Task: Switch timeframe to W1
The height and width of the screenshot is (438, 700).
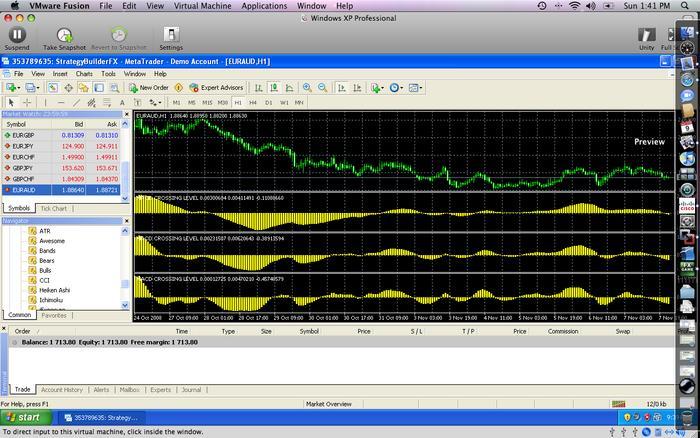Action: point(284,103)
